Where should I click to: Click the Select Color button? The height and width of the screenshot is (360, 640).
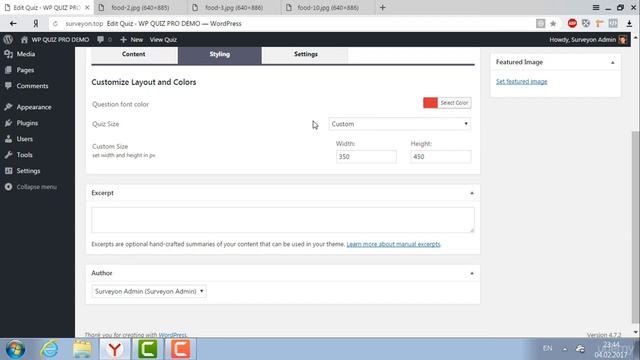454,103
